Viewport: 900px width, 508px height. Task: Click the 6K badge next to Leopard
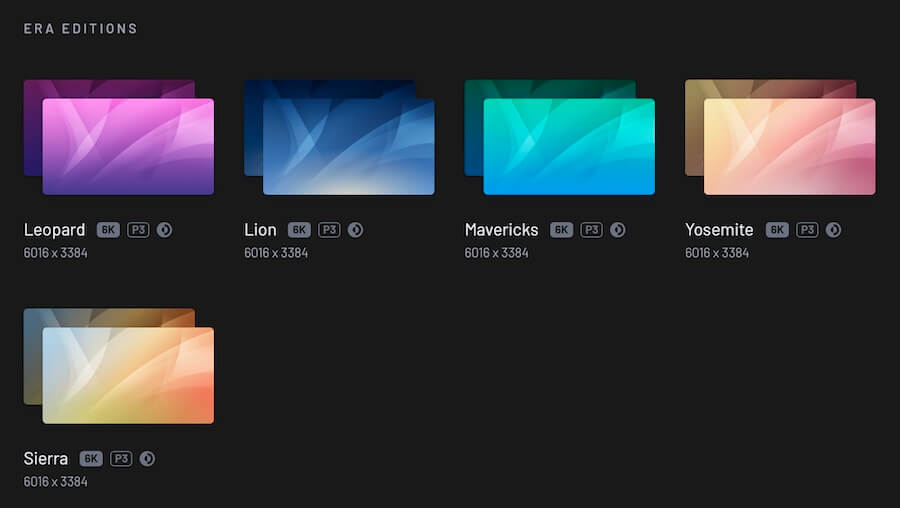(x=108, y=230)
